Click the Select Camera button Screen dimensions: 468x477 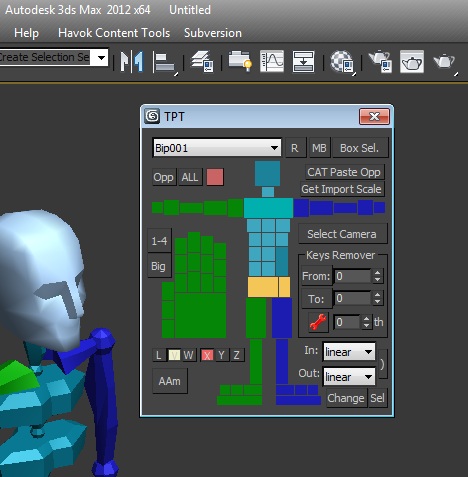point(342,234)
